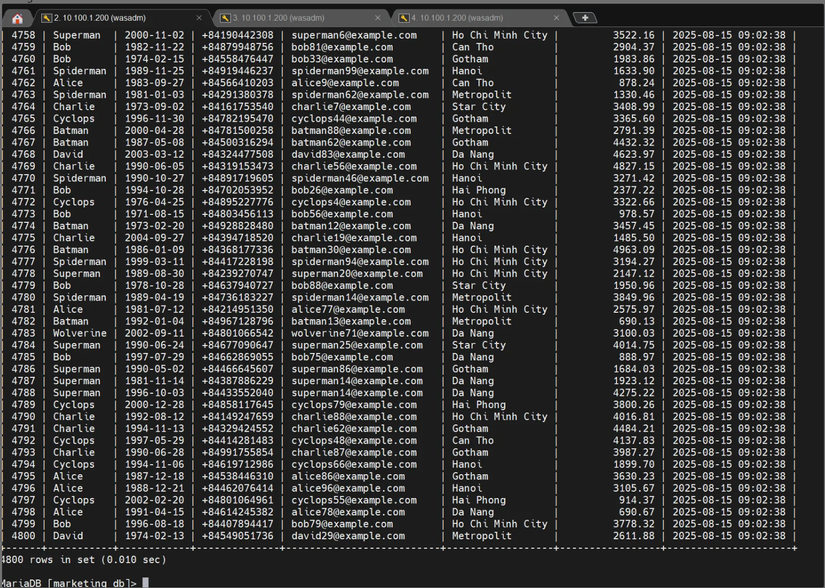This screenshot has height=588, width=825.
Task: Click email bob79@example.com
Action: [x=342, y=524]
